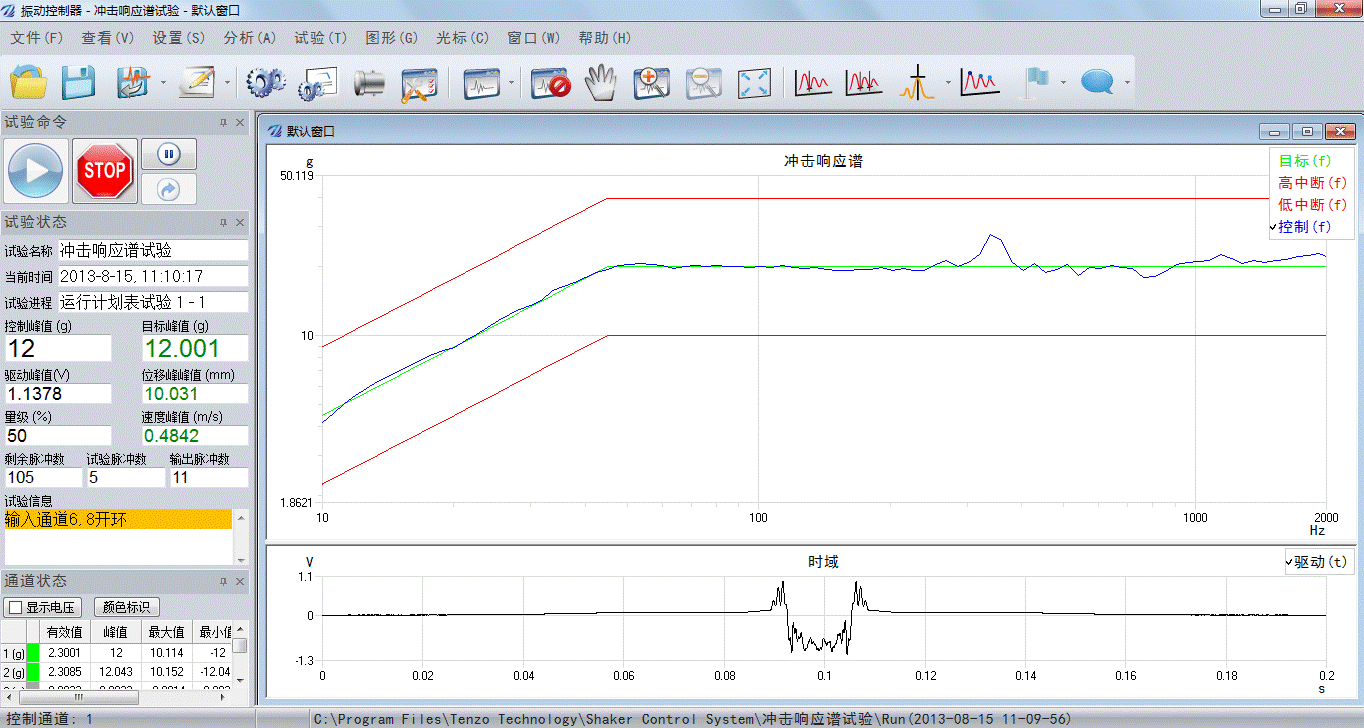Save with the floppy disk icon
The width and height of the screenshot is (1364, 728).
point(79,83)
